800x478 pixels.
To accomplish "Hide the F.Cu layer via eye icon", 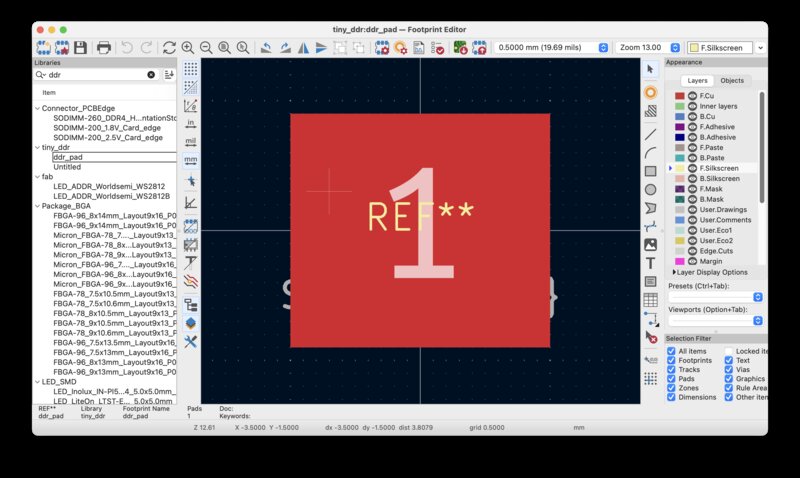I will coord(691,96).
